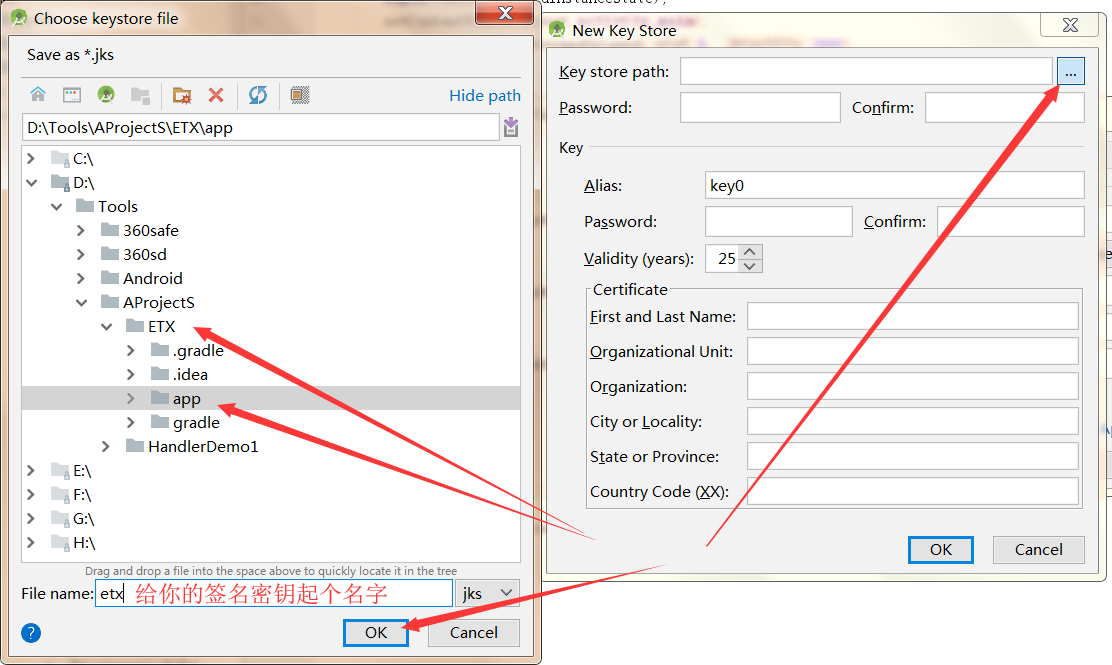Viewport: 1112px width, 665px height.
Task: Click the Key Confirm password field
Action: (x=1011, y=222)
